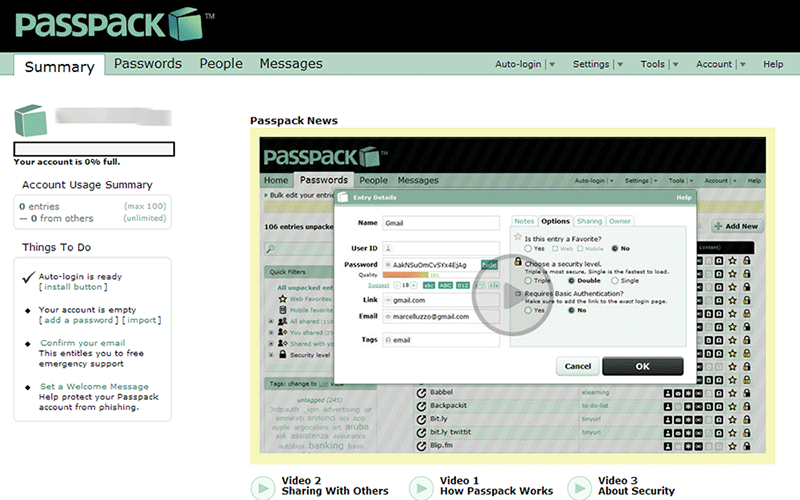Click the account usage progress bar
Viewport: 800px width, 500px height.
pyautogui.click(x=94, y=149)
